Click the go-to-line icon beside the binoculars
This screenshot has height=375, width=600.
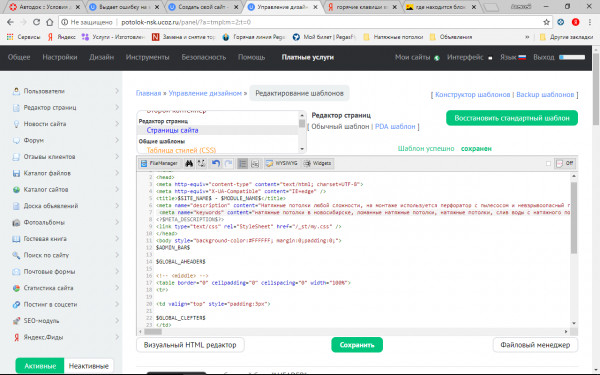click(201, 163)
